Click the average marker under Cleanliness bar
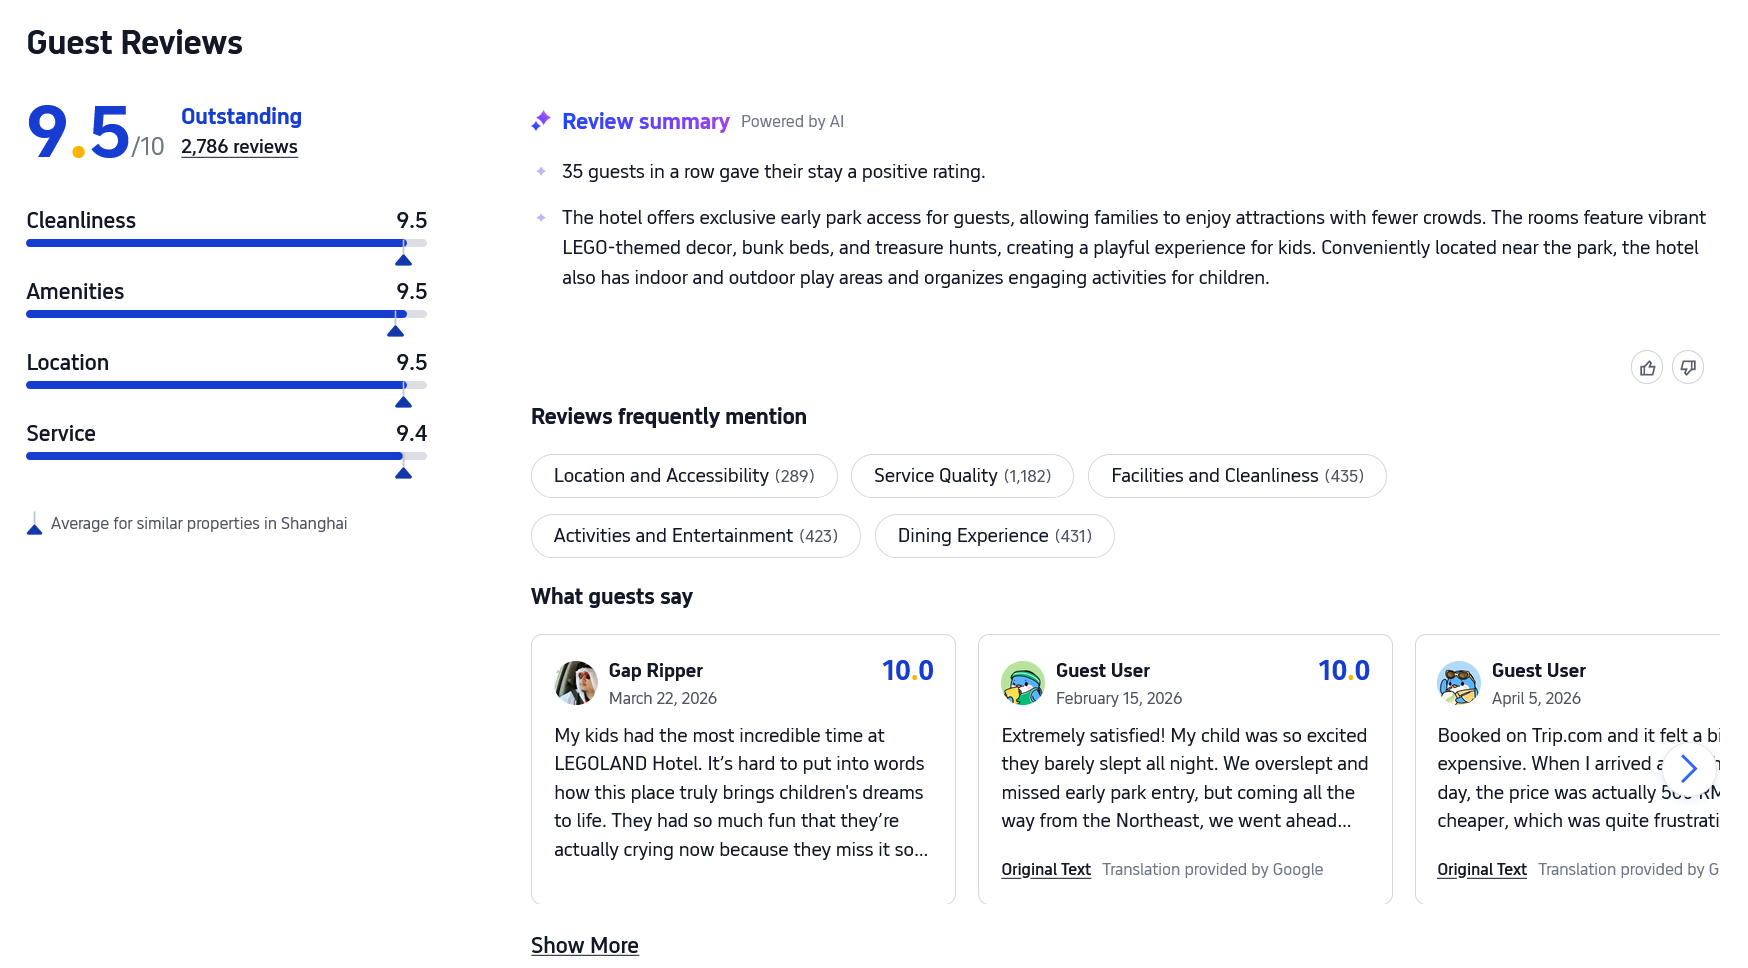The image size is (1748, 968). coord(403,260)
